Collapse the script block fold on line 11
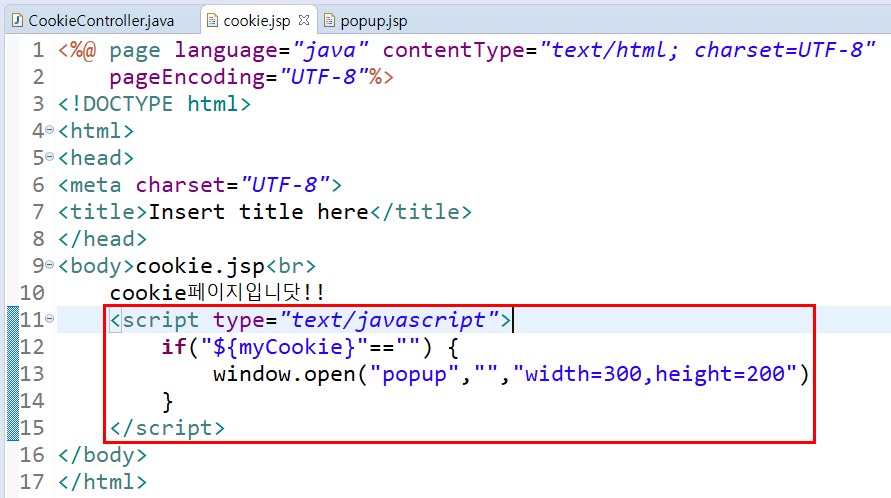The height and width of the screenshot is (498, 891). click(x=50, y=319)
